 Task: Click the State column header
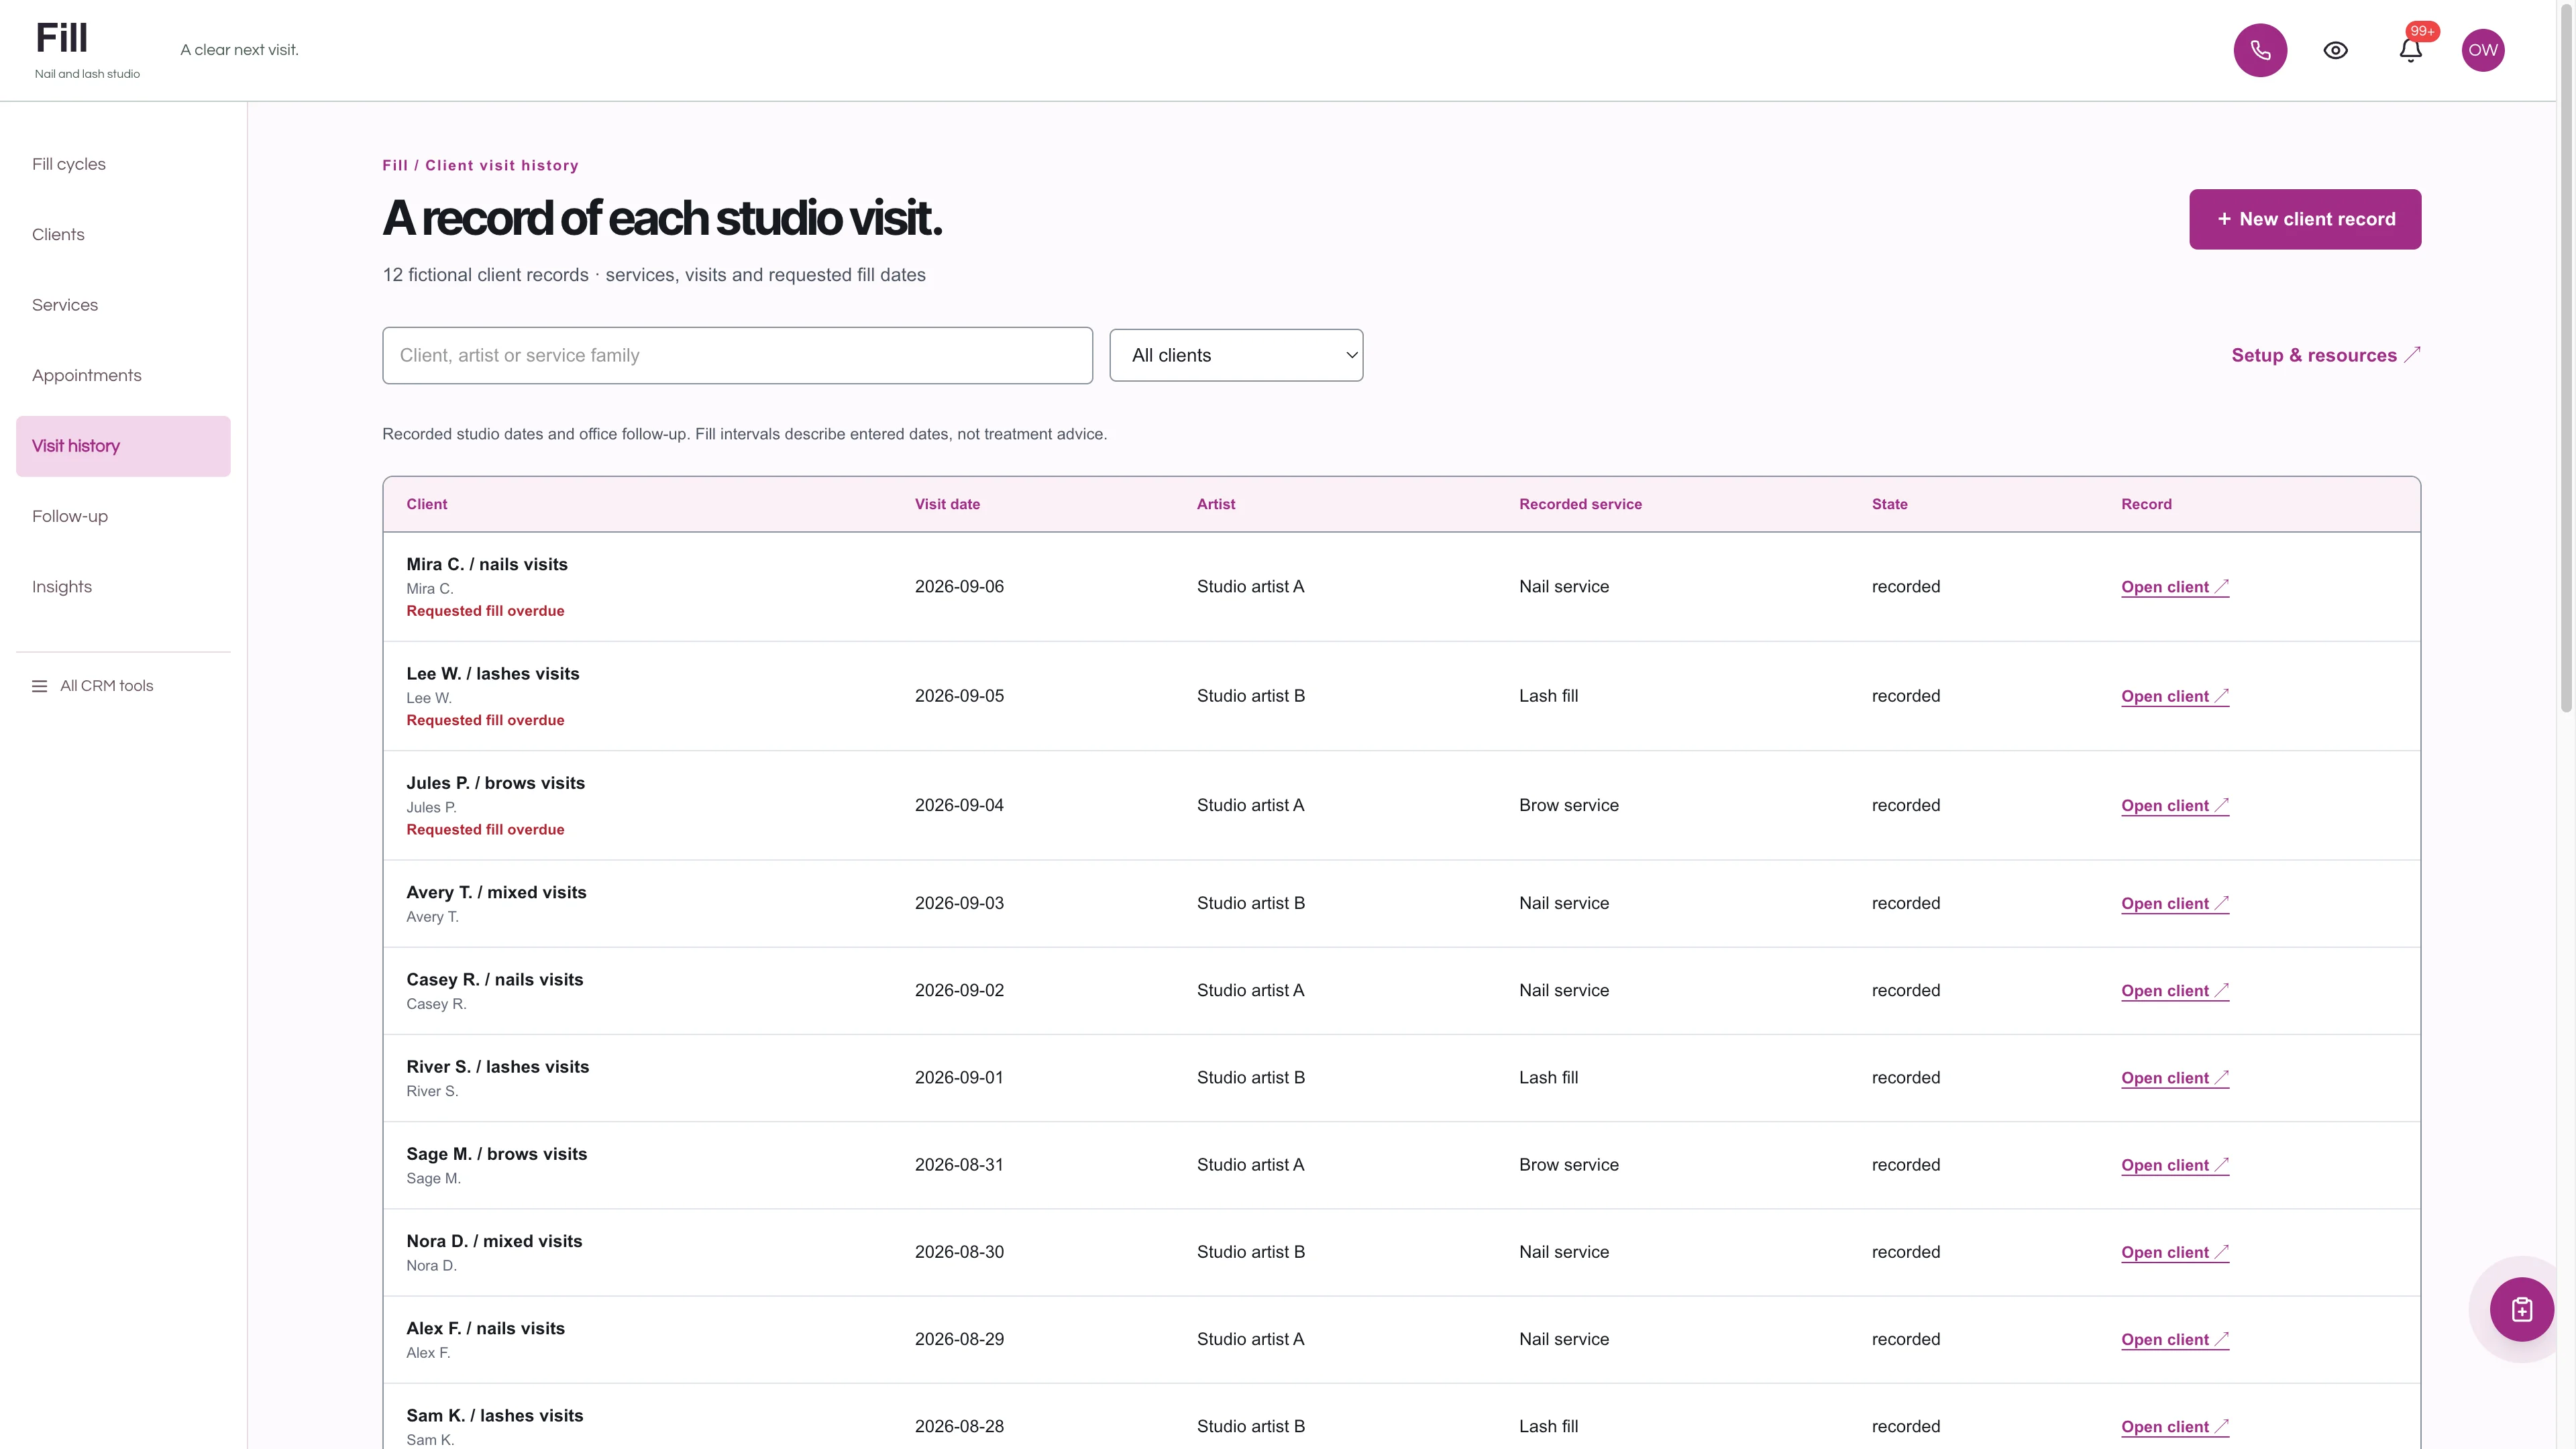tap(1889, 504)
